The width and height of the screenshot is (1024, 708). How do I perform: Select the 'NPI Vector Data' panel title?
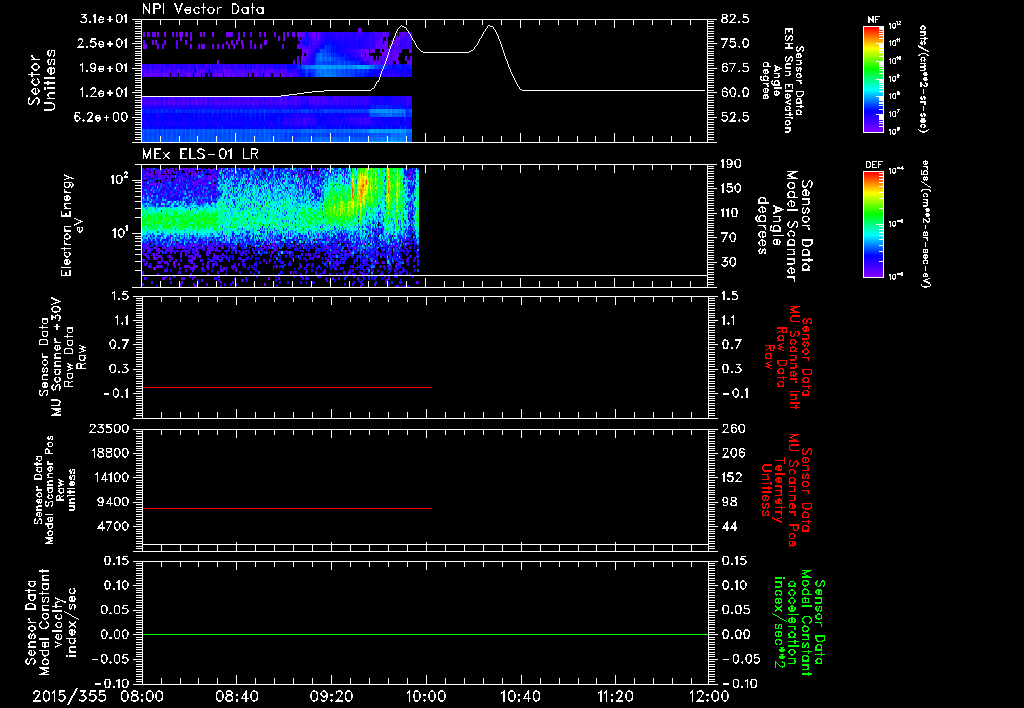[x=204, y=9]
